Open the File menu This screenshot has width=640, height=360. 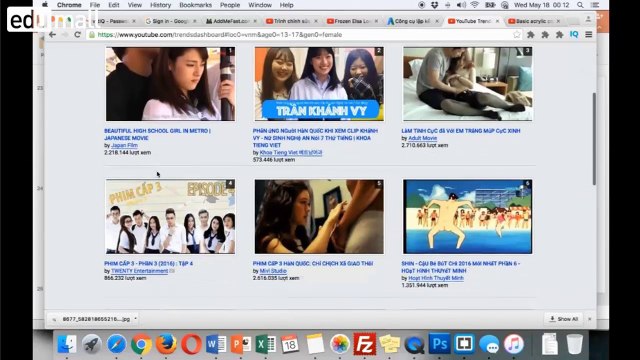[x=95, y=5]
